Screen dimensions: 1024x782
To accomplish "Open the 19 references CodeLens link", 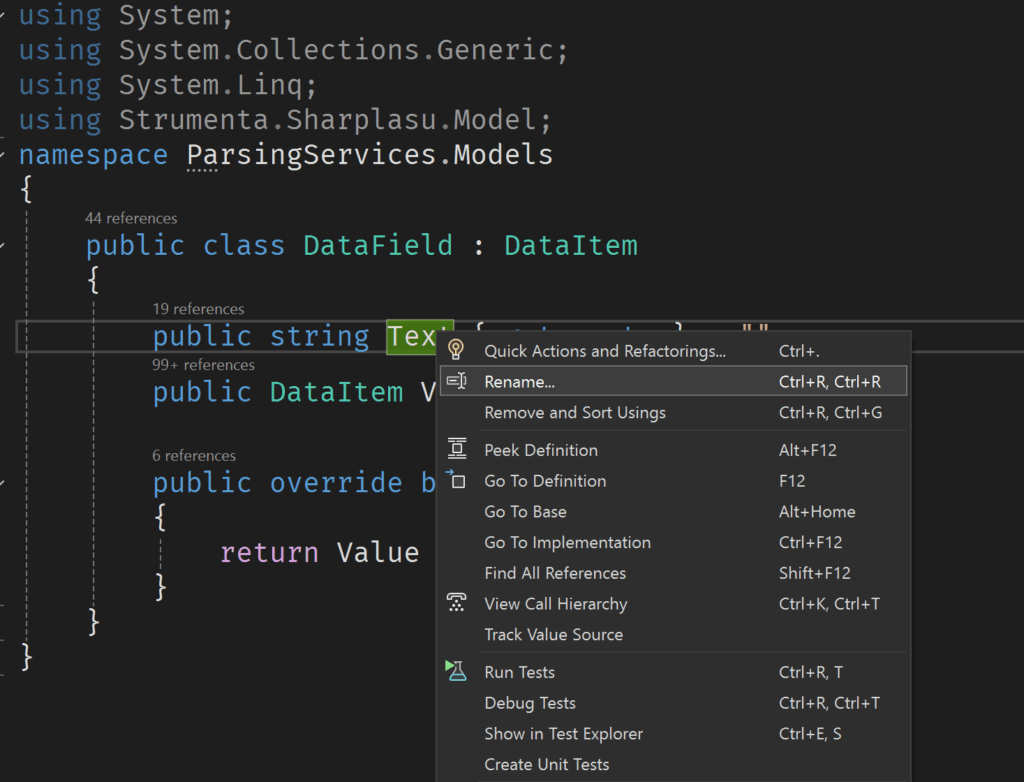I will [198, 309].
